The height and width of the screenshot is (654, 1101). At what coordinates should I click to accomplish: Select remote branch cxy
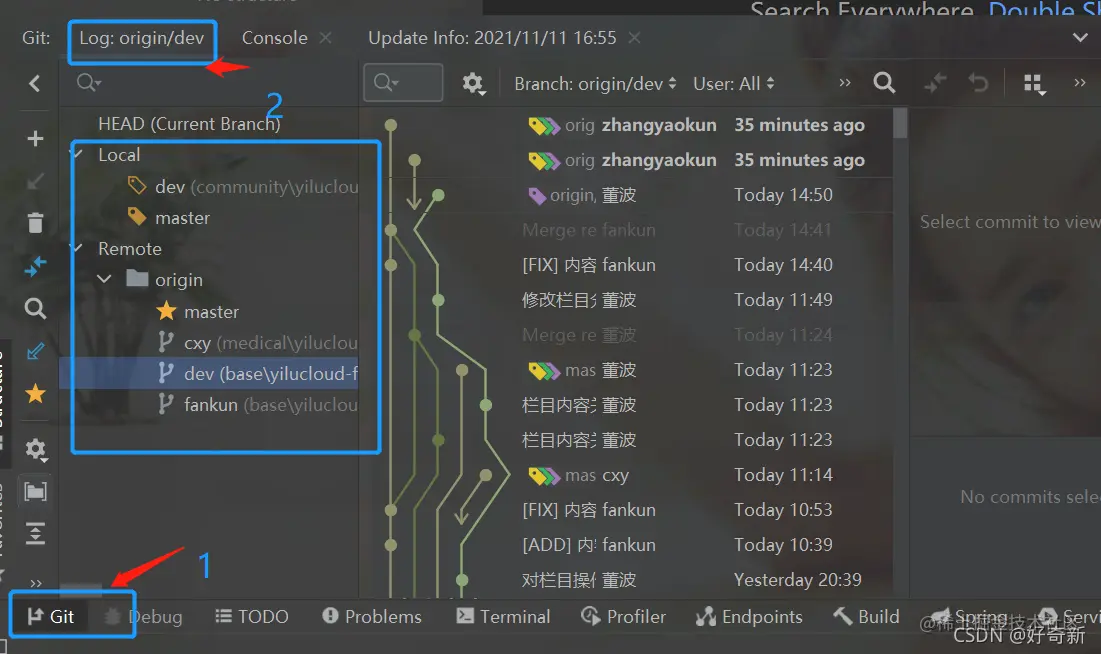tap(257, 343)
